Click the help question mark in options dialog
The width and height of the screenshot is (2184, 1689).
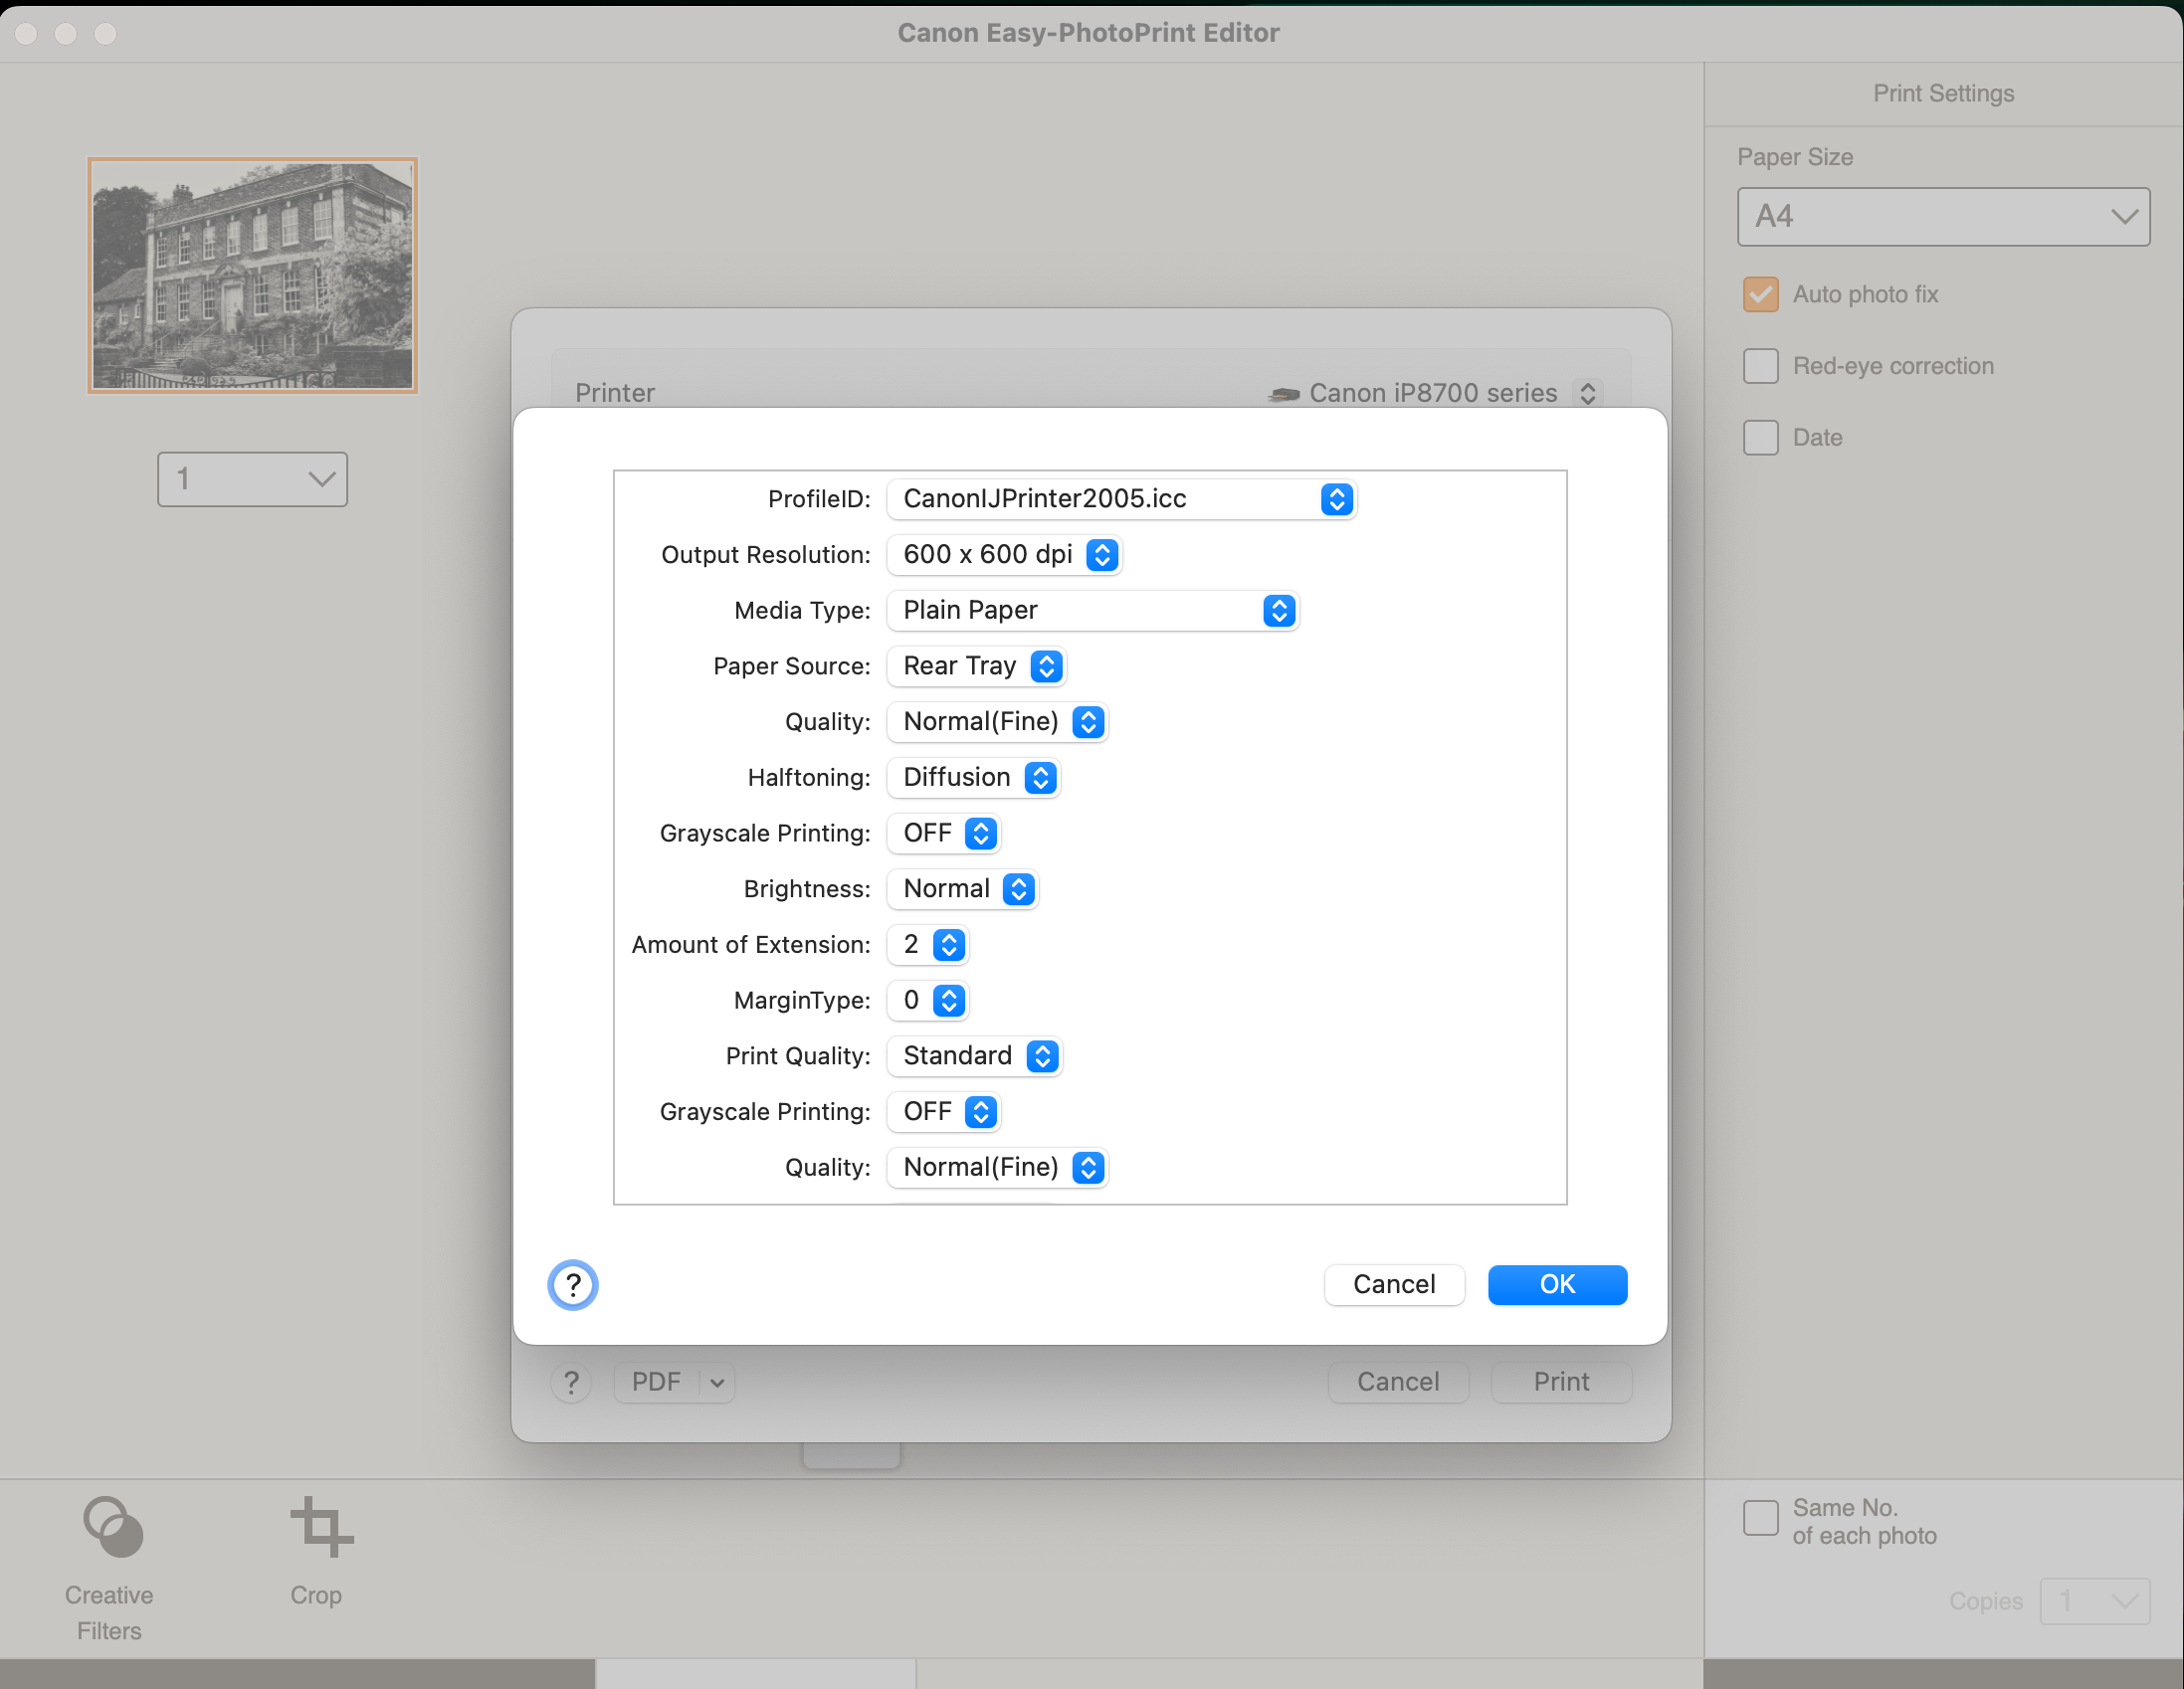573,1284
